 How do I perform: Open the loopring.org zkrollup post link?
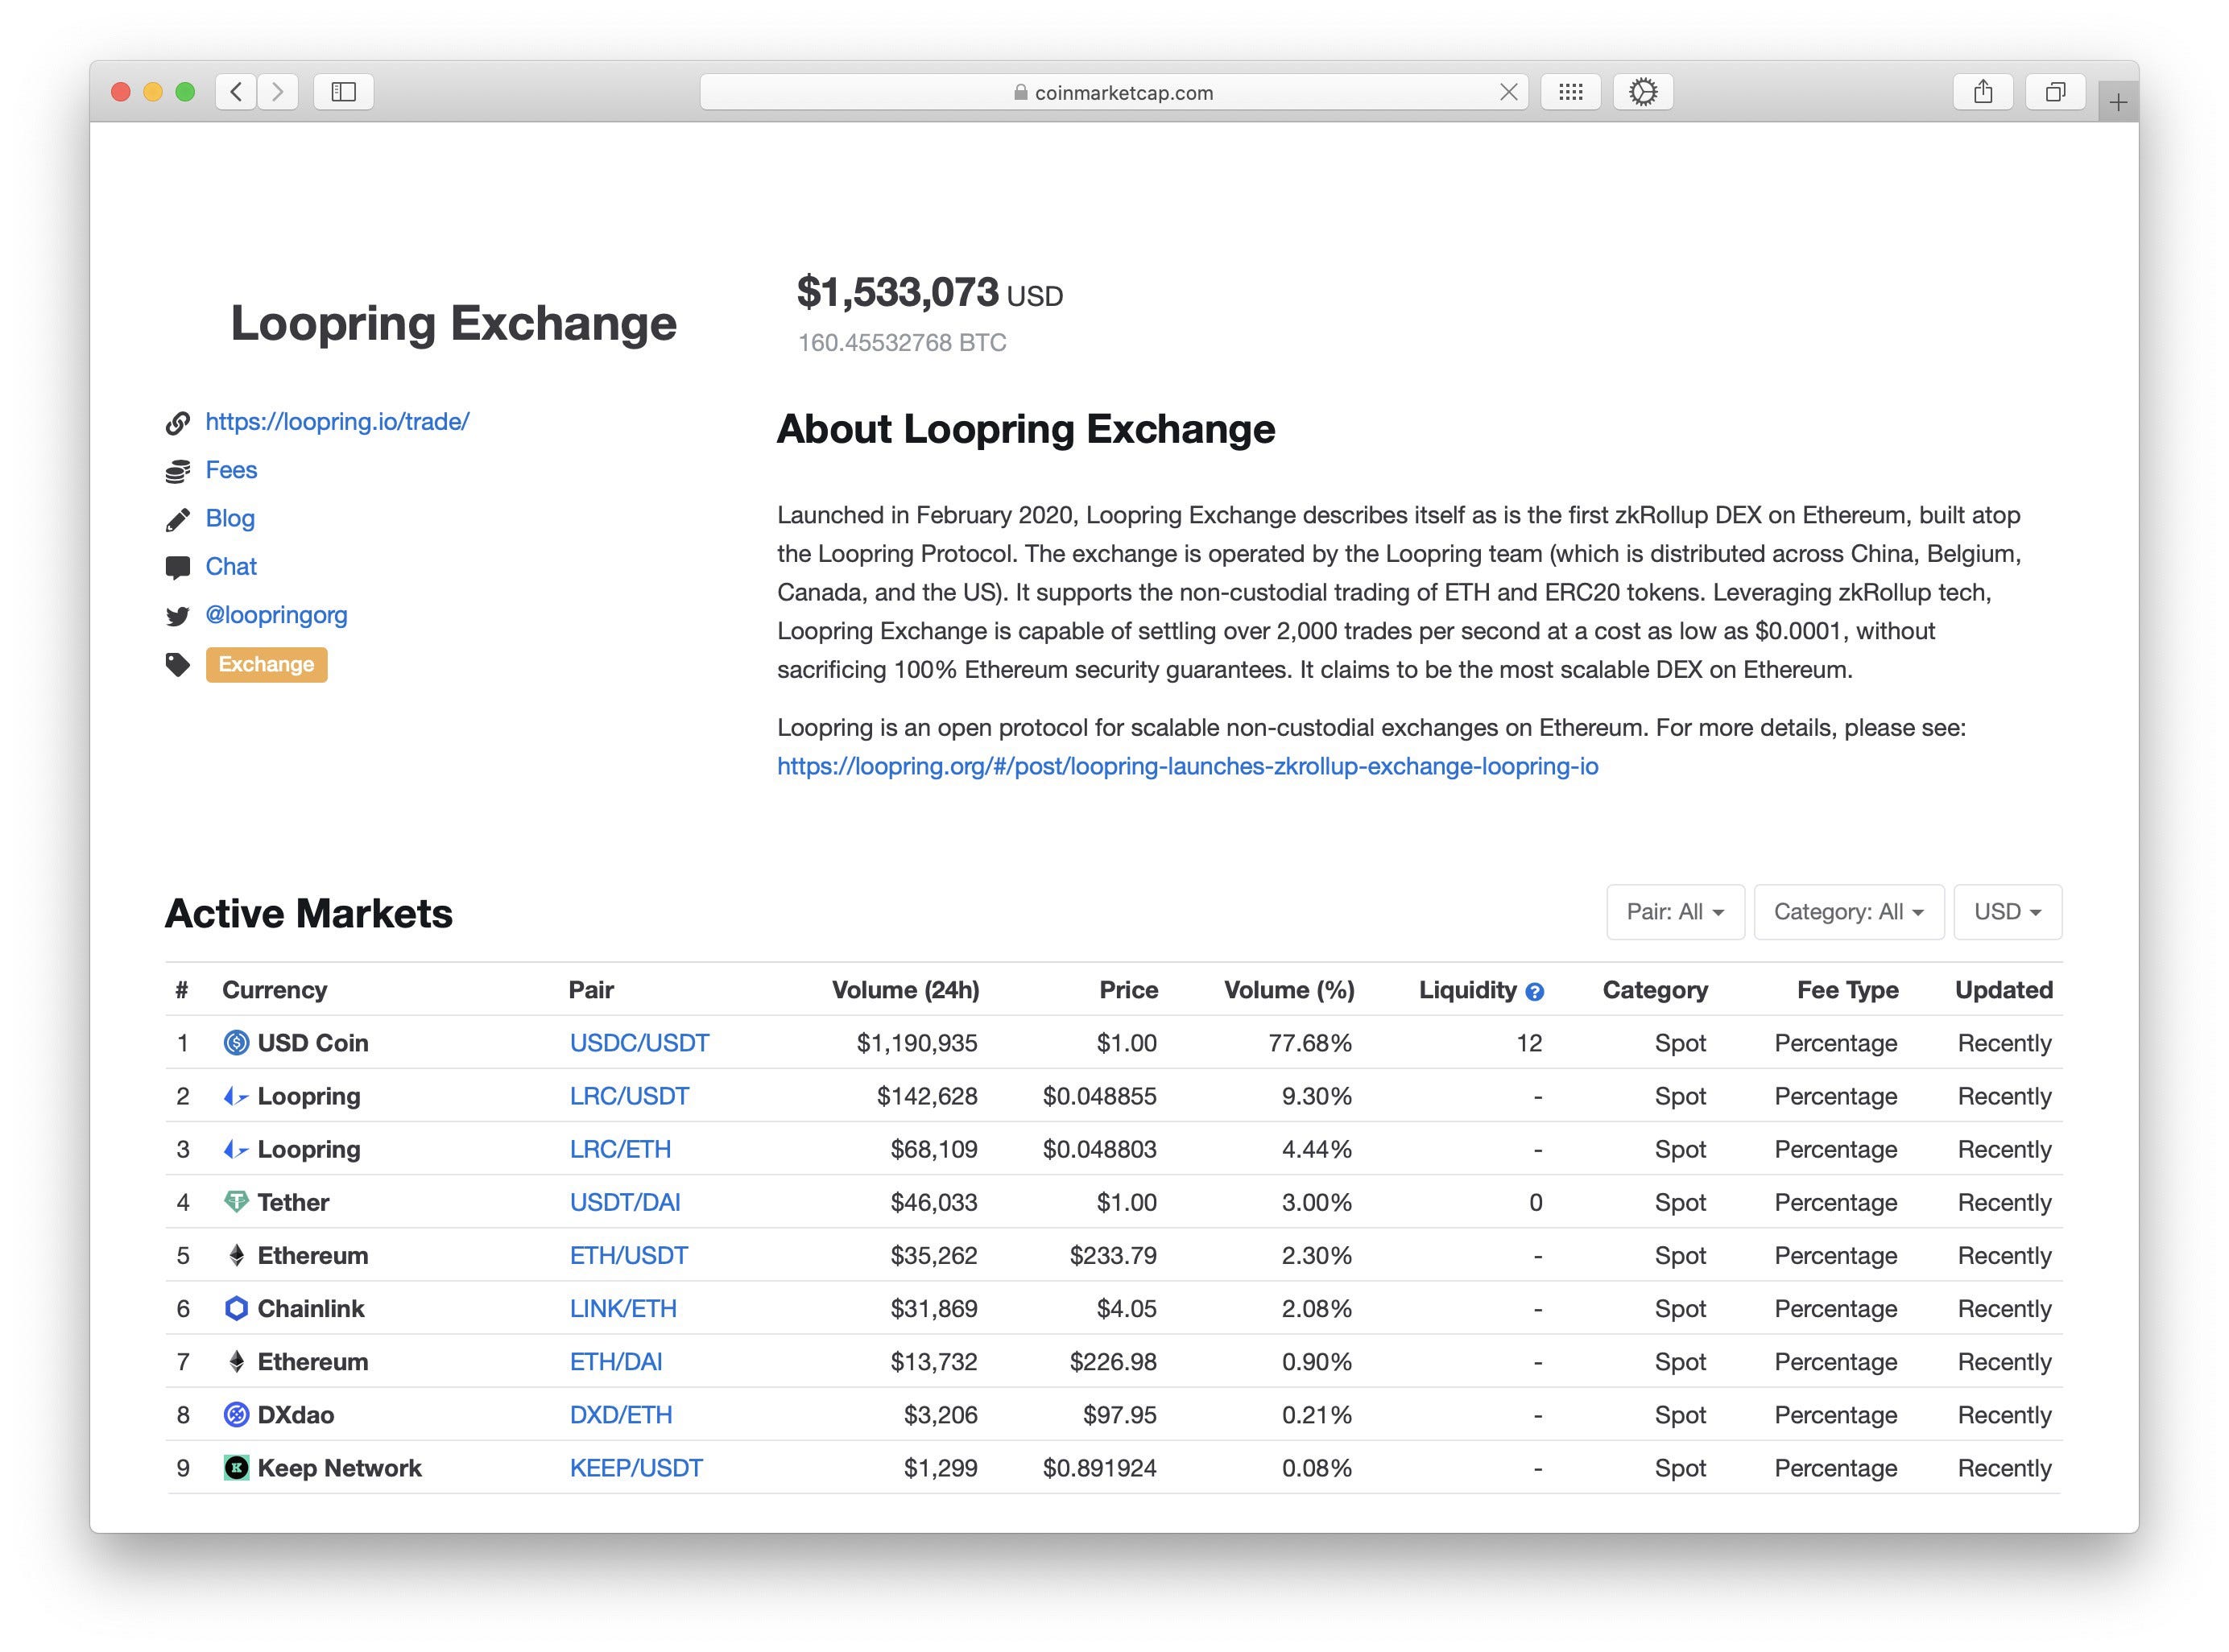[x=1187, y=767]
